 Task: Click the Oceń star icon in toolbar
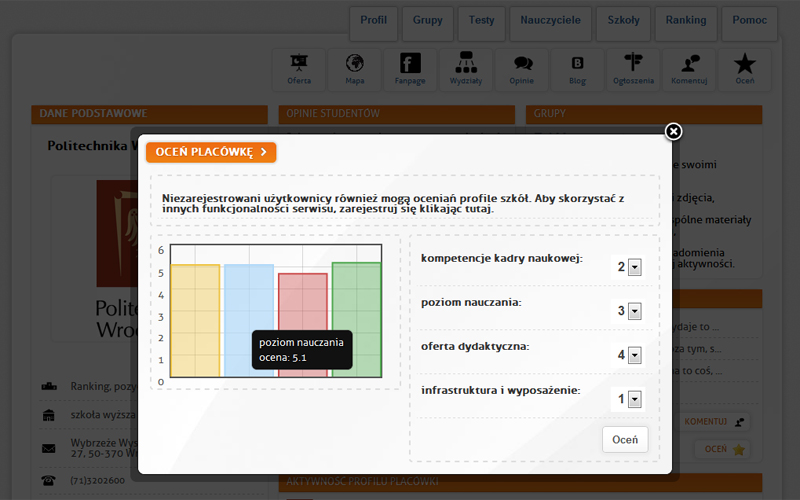tap(744, 69)
